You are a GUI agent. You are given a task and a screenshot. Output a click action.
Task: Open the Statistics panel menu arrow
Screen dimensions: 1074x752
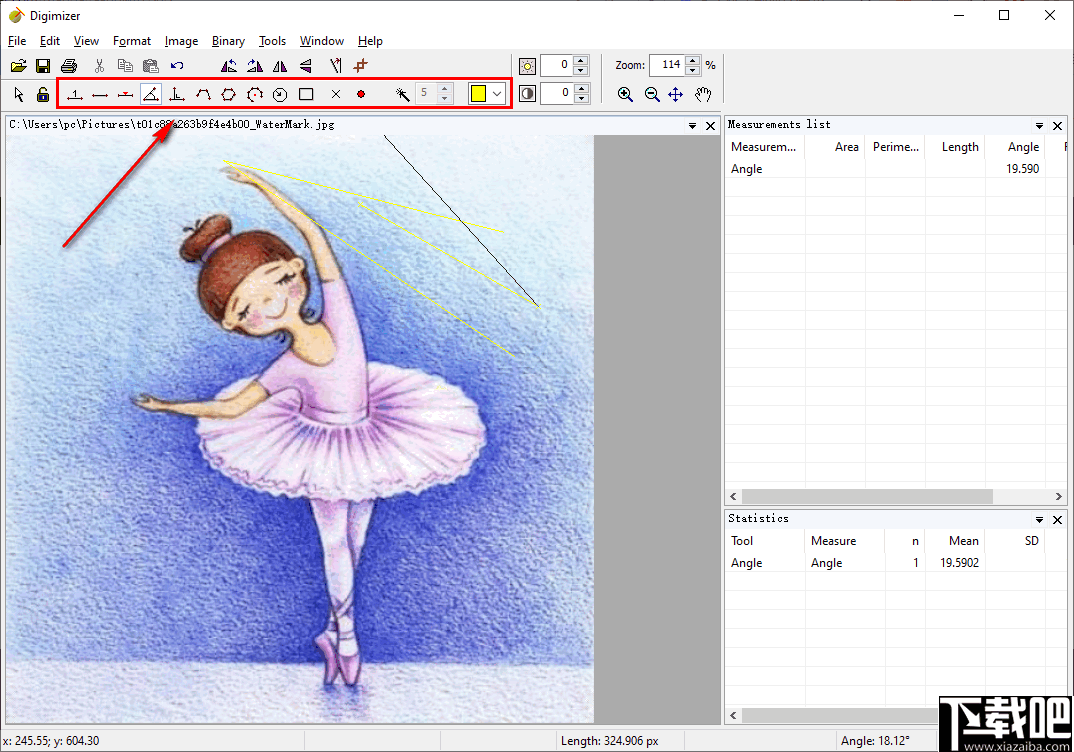(x=1040, y=520)
